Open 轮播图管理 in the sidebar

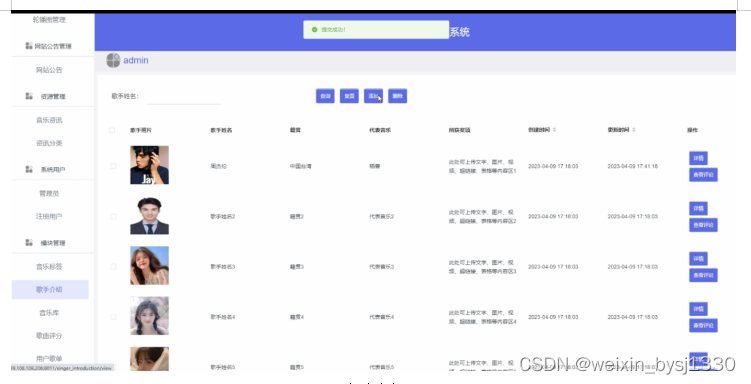point(49,20)
